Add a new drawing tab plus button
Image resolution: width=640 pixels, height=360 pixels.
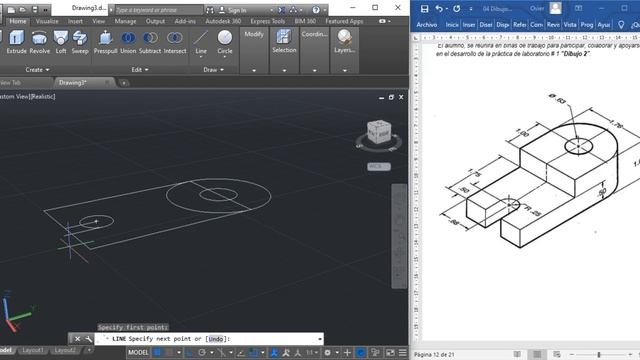[x=124, y=83]
